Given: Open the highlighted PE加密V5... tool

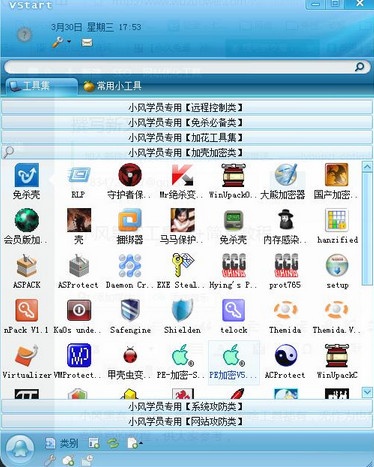Looking at the screenshot, I should (233, 362).
